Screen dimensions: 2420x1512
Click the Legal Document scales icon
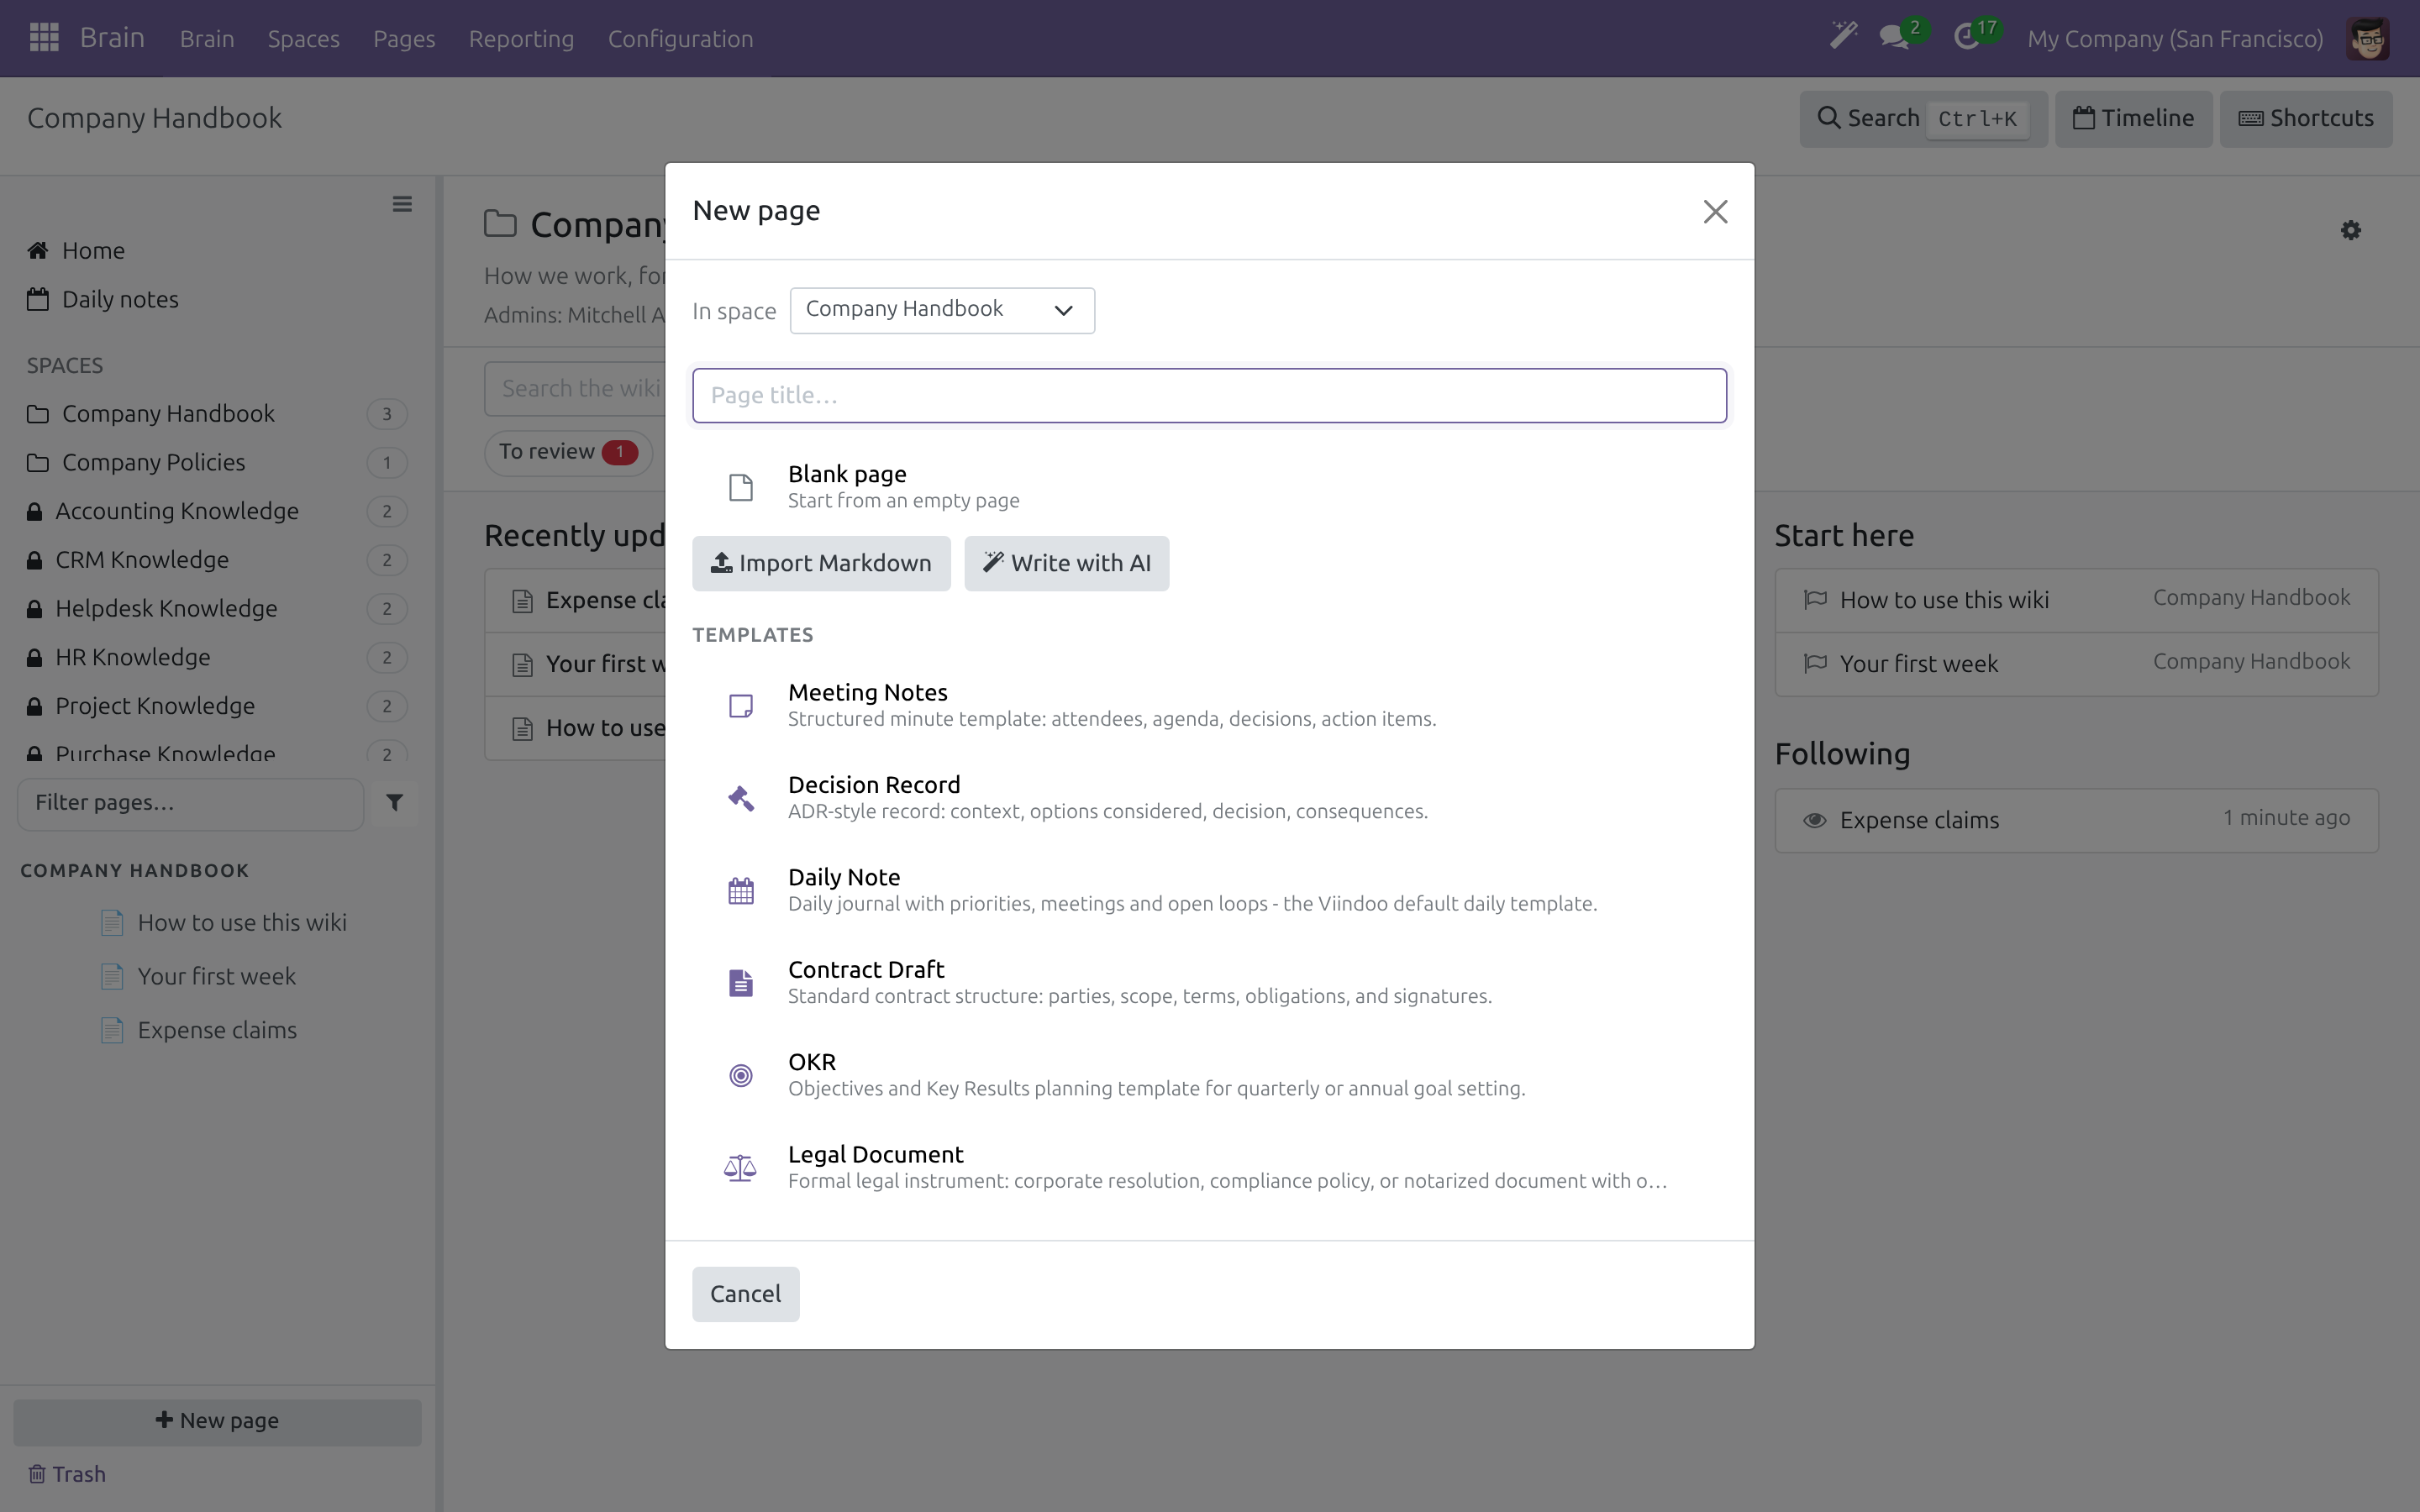click(x=740, y=1168)
